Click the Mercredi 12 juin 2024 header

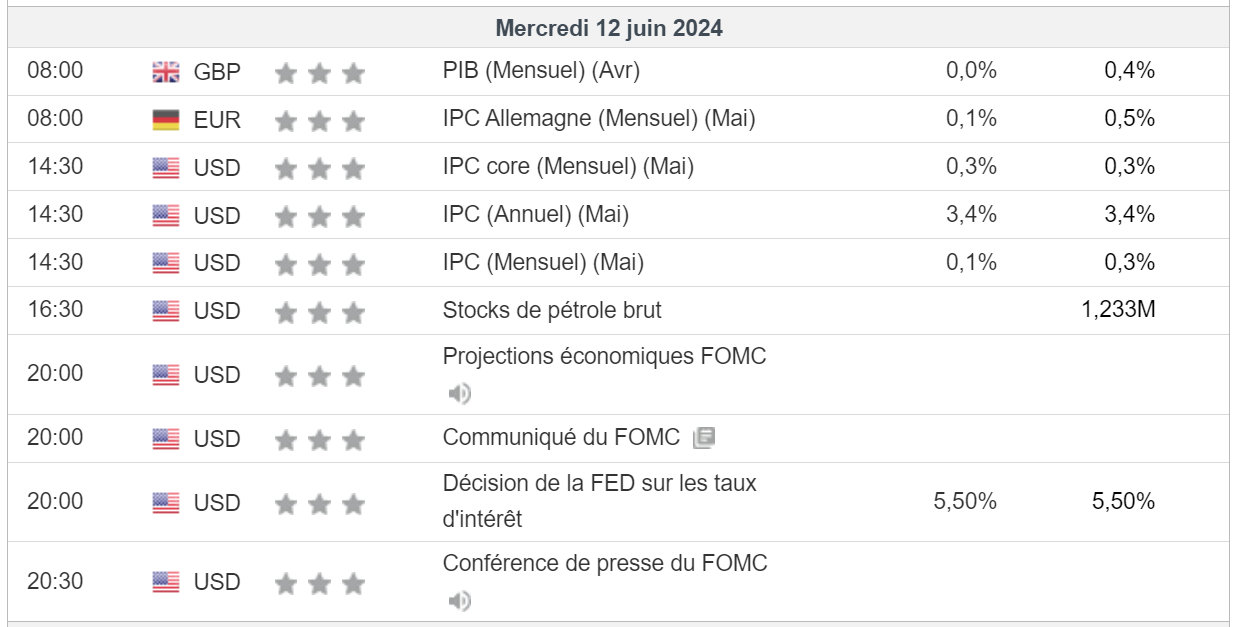[609, 29]
